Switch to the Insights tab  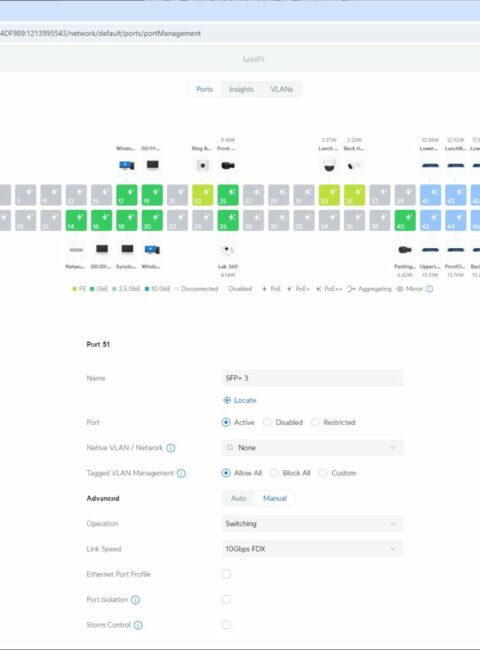[241, 89]
